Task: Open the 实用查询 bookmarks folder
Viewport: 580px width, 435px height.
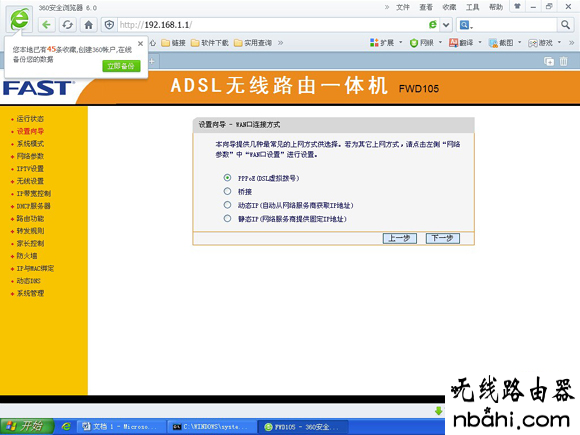Action: 253,43
